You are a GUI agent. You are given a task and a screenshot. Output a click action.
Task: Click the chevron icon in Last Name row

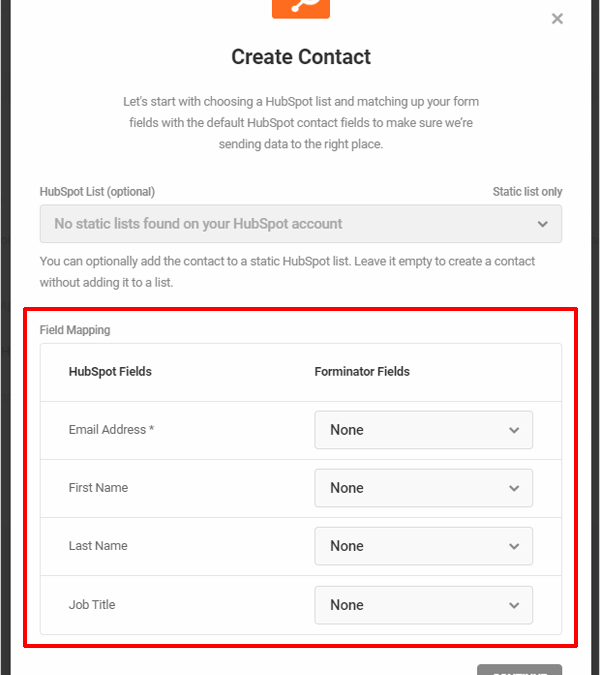[x=514, y=546]
